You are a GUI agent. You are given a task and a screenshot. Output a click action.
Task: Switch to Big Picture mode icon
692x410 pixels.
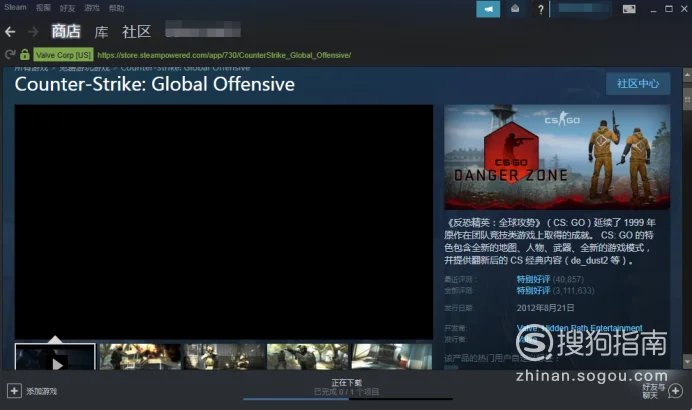pos(629,9)
